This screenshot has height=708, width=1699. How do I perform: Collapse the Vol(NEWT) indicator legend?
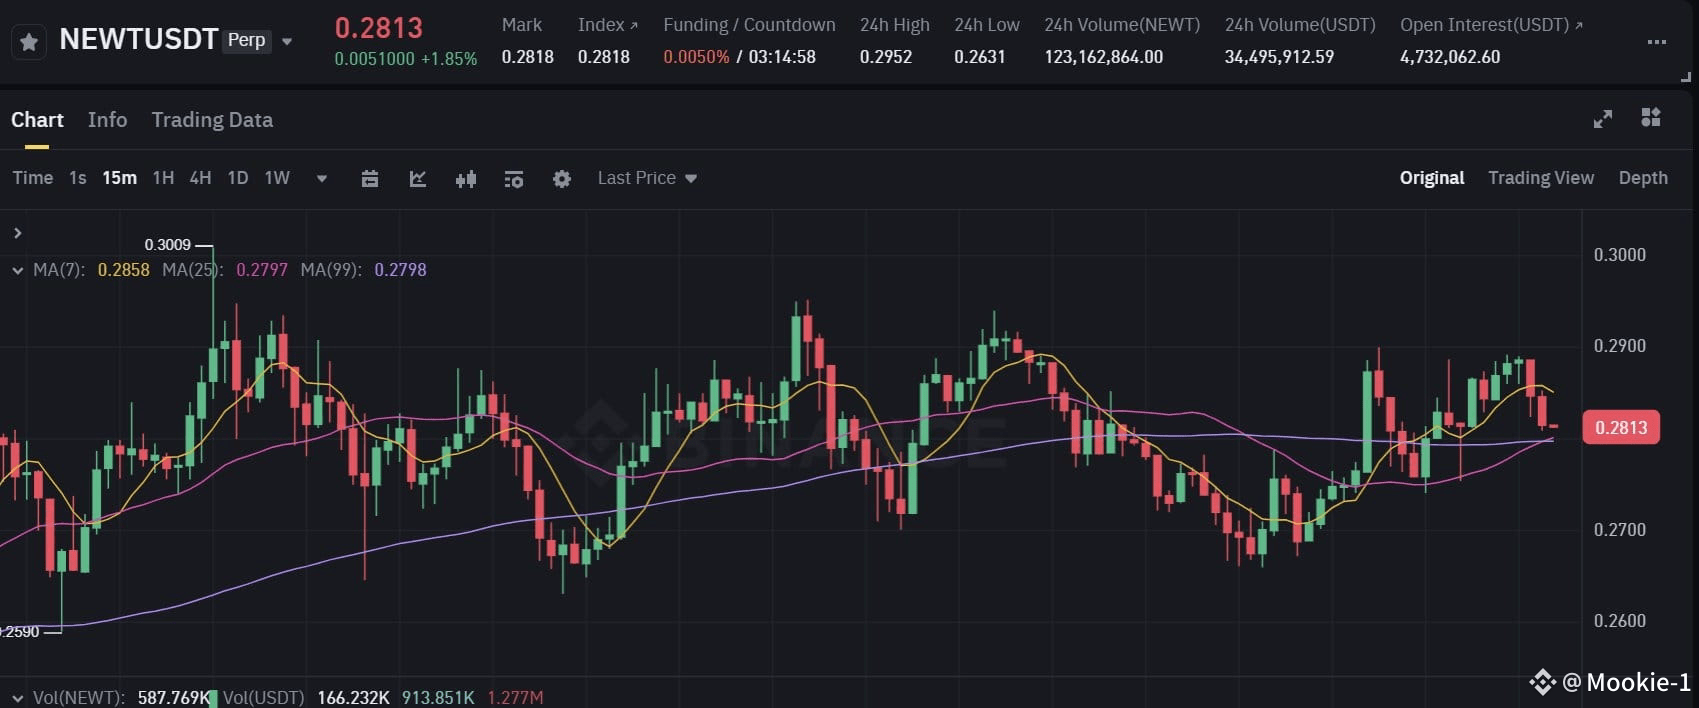pyautogui.click(x=17, y=697)
